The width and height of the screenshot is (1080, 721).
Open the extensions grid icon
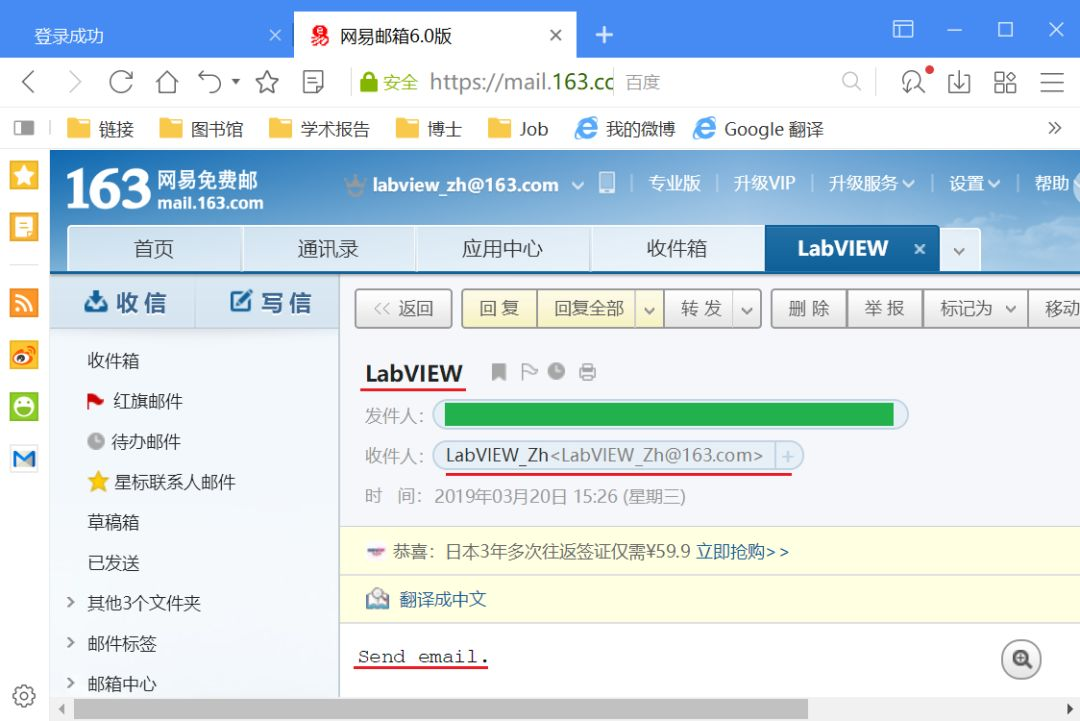(x=1005, y=82)
